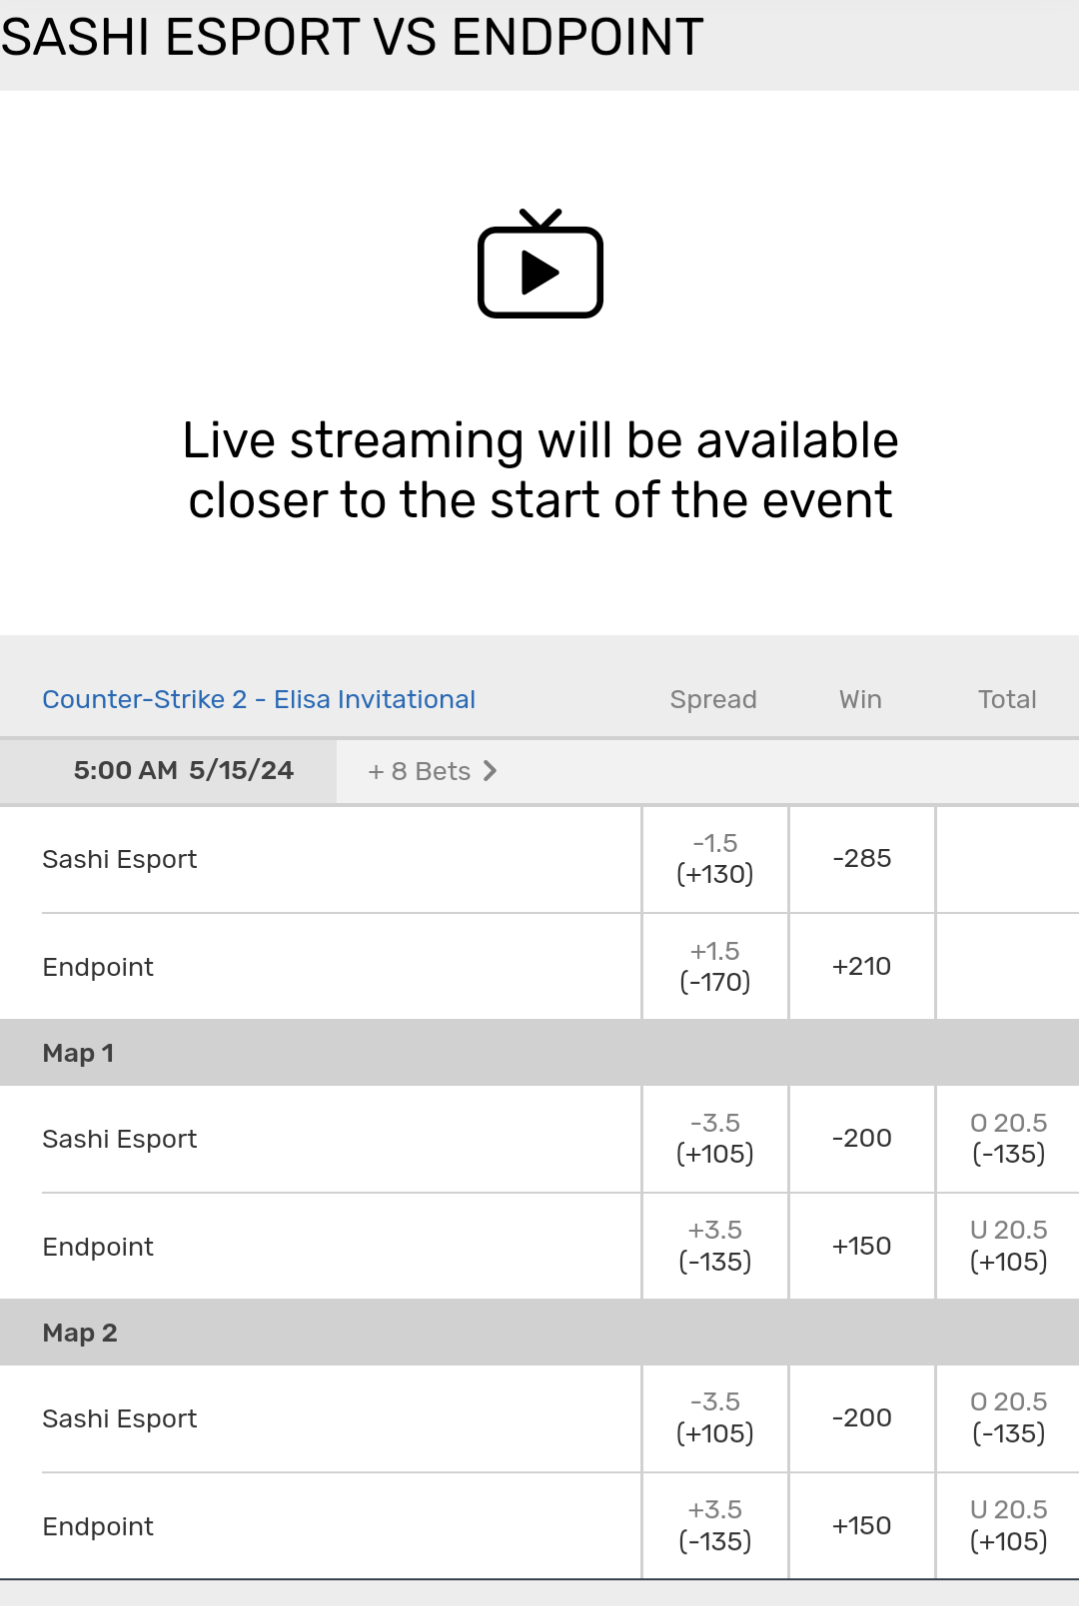This screenshot has height=1606, width=1079.
Task: Select Map 2 Endpoint spread +3.5
Action: click(714, 1526)
